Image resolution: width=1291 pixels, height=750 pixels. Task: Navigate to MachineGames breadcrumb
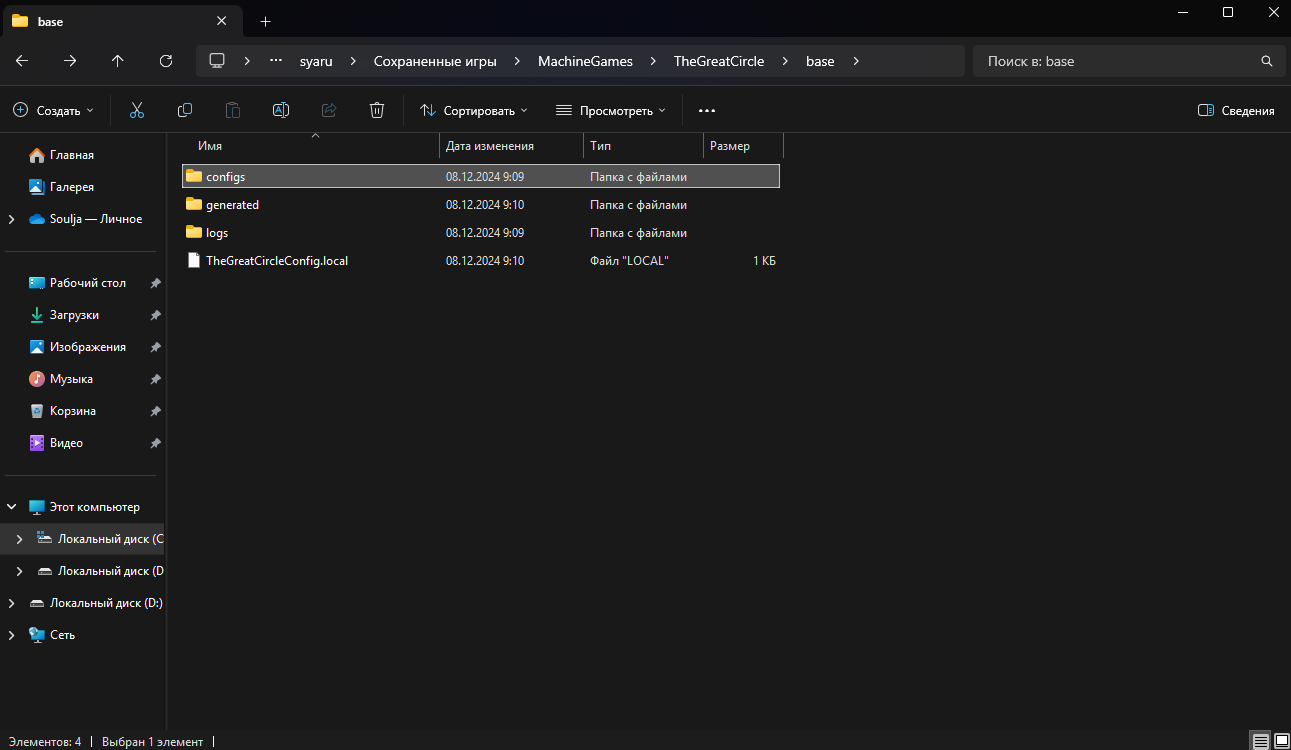pyautogui.click(x=585, y=61)
